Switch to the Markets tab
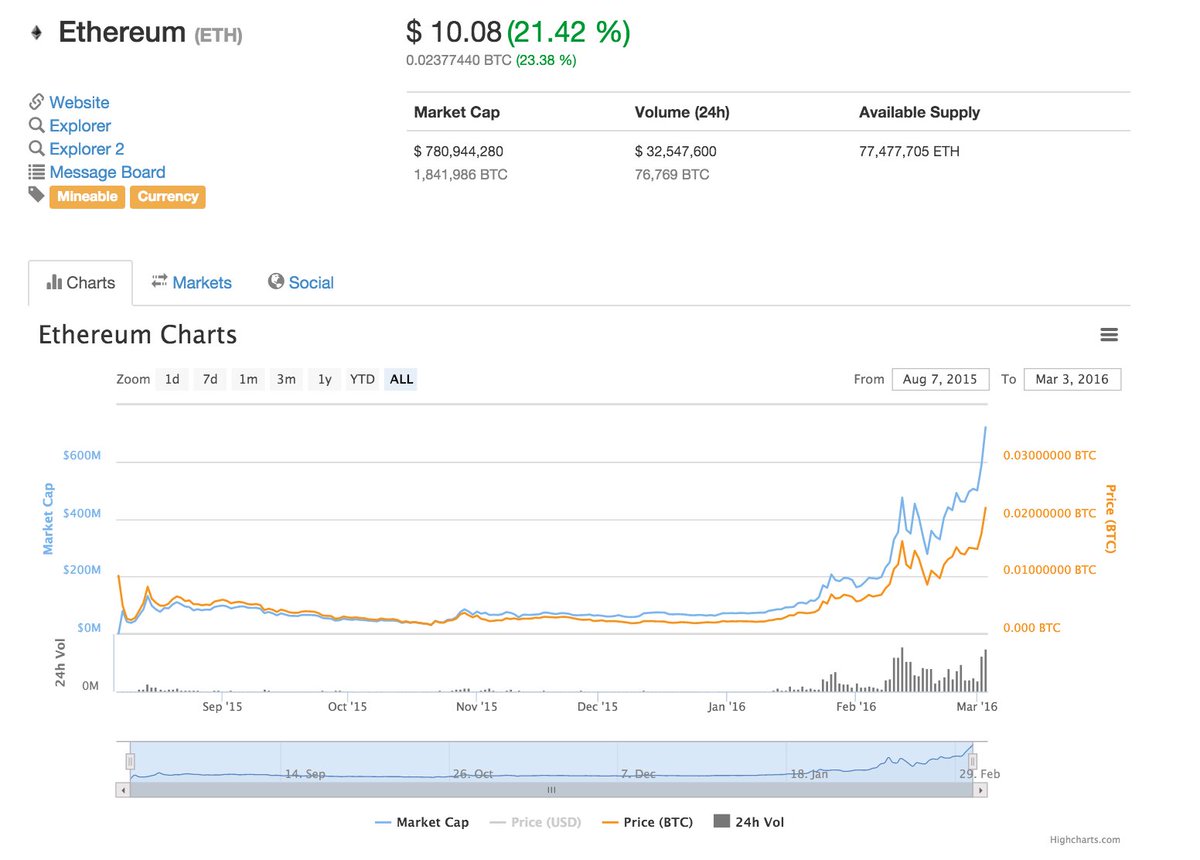The image size is (1200, 860). pyautogui.click(x=191, y=283)
